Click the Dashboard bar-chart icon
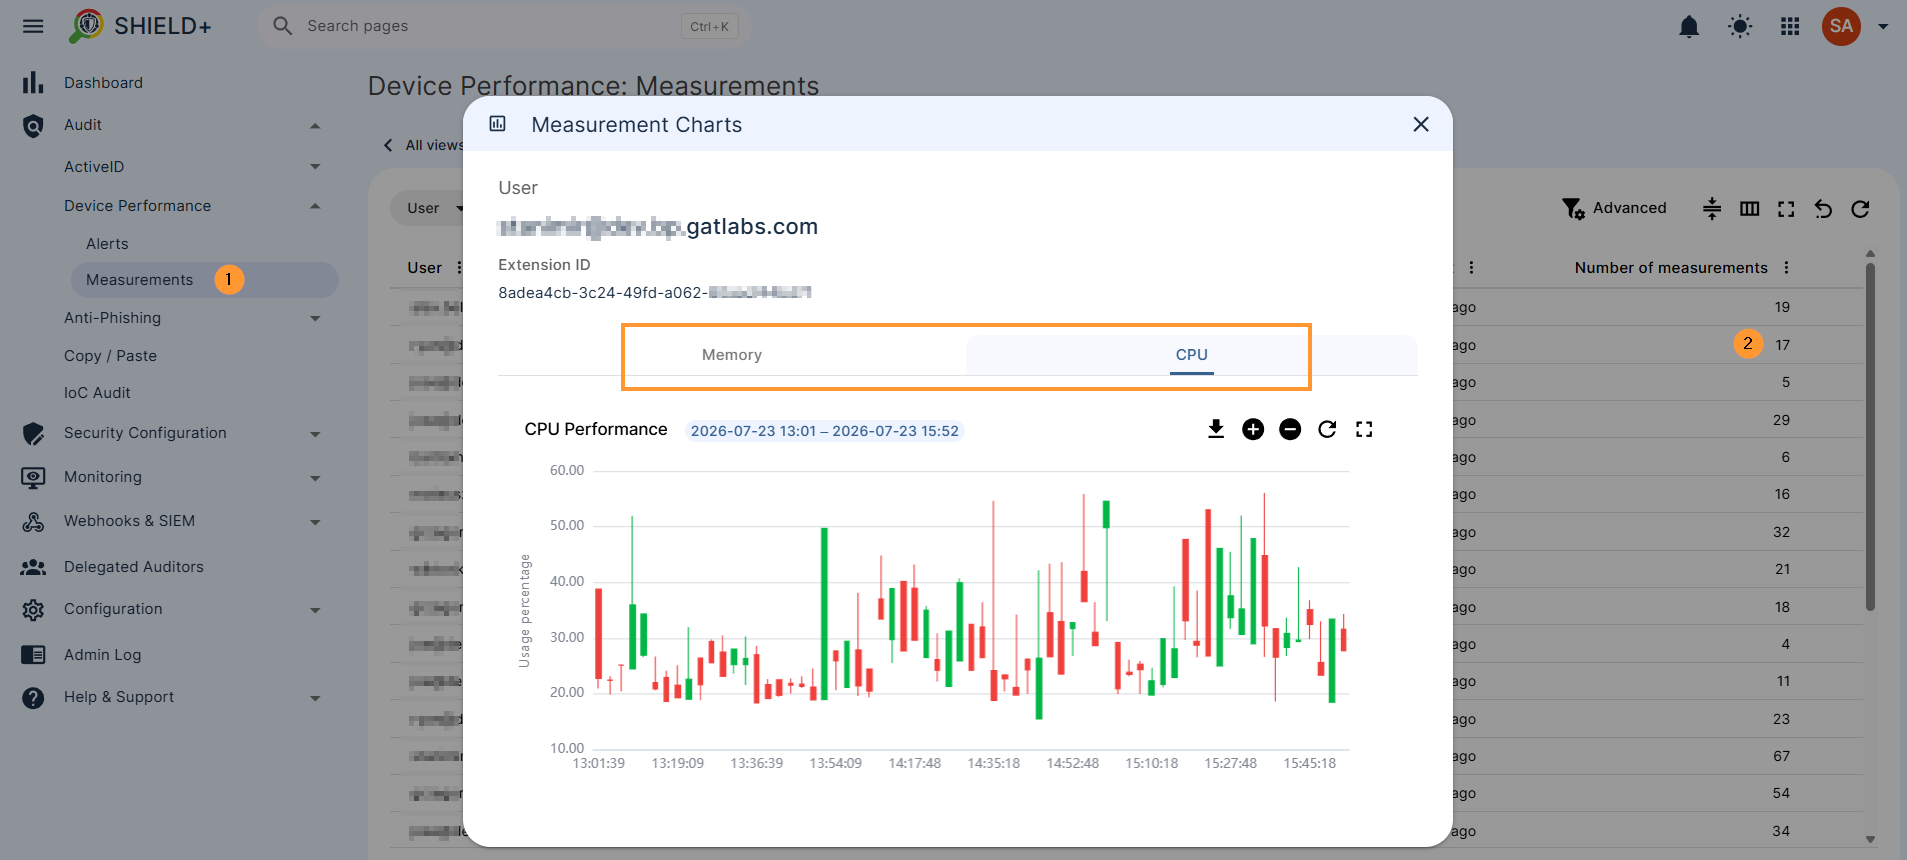The image size is (1907, 860). click(x=33, y=83)
